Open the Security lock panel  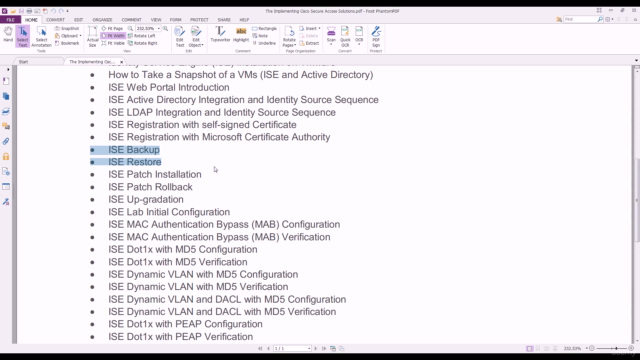click(x=6, y=156)
